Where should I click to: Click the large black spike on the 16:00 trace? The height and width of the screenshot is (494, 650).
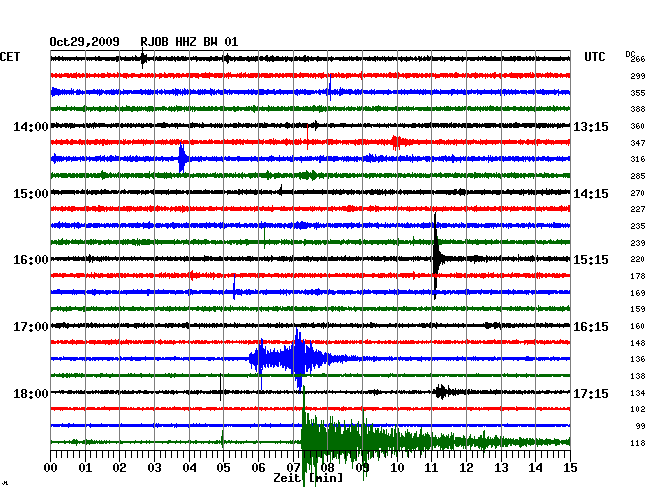[x=436, y=257]
